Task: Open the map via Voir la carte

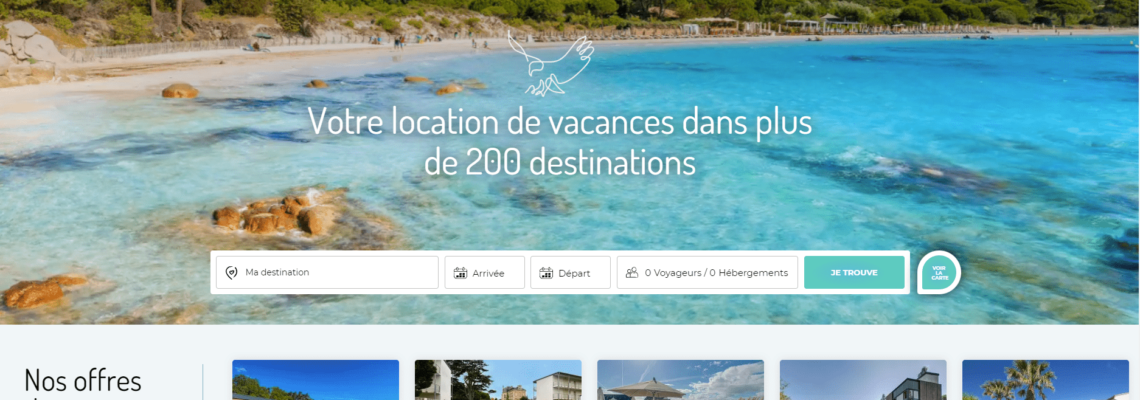Action: 939,273
